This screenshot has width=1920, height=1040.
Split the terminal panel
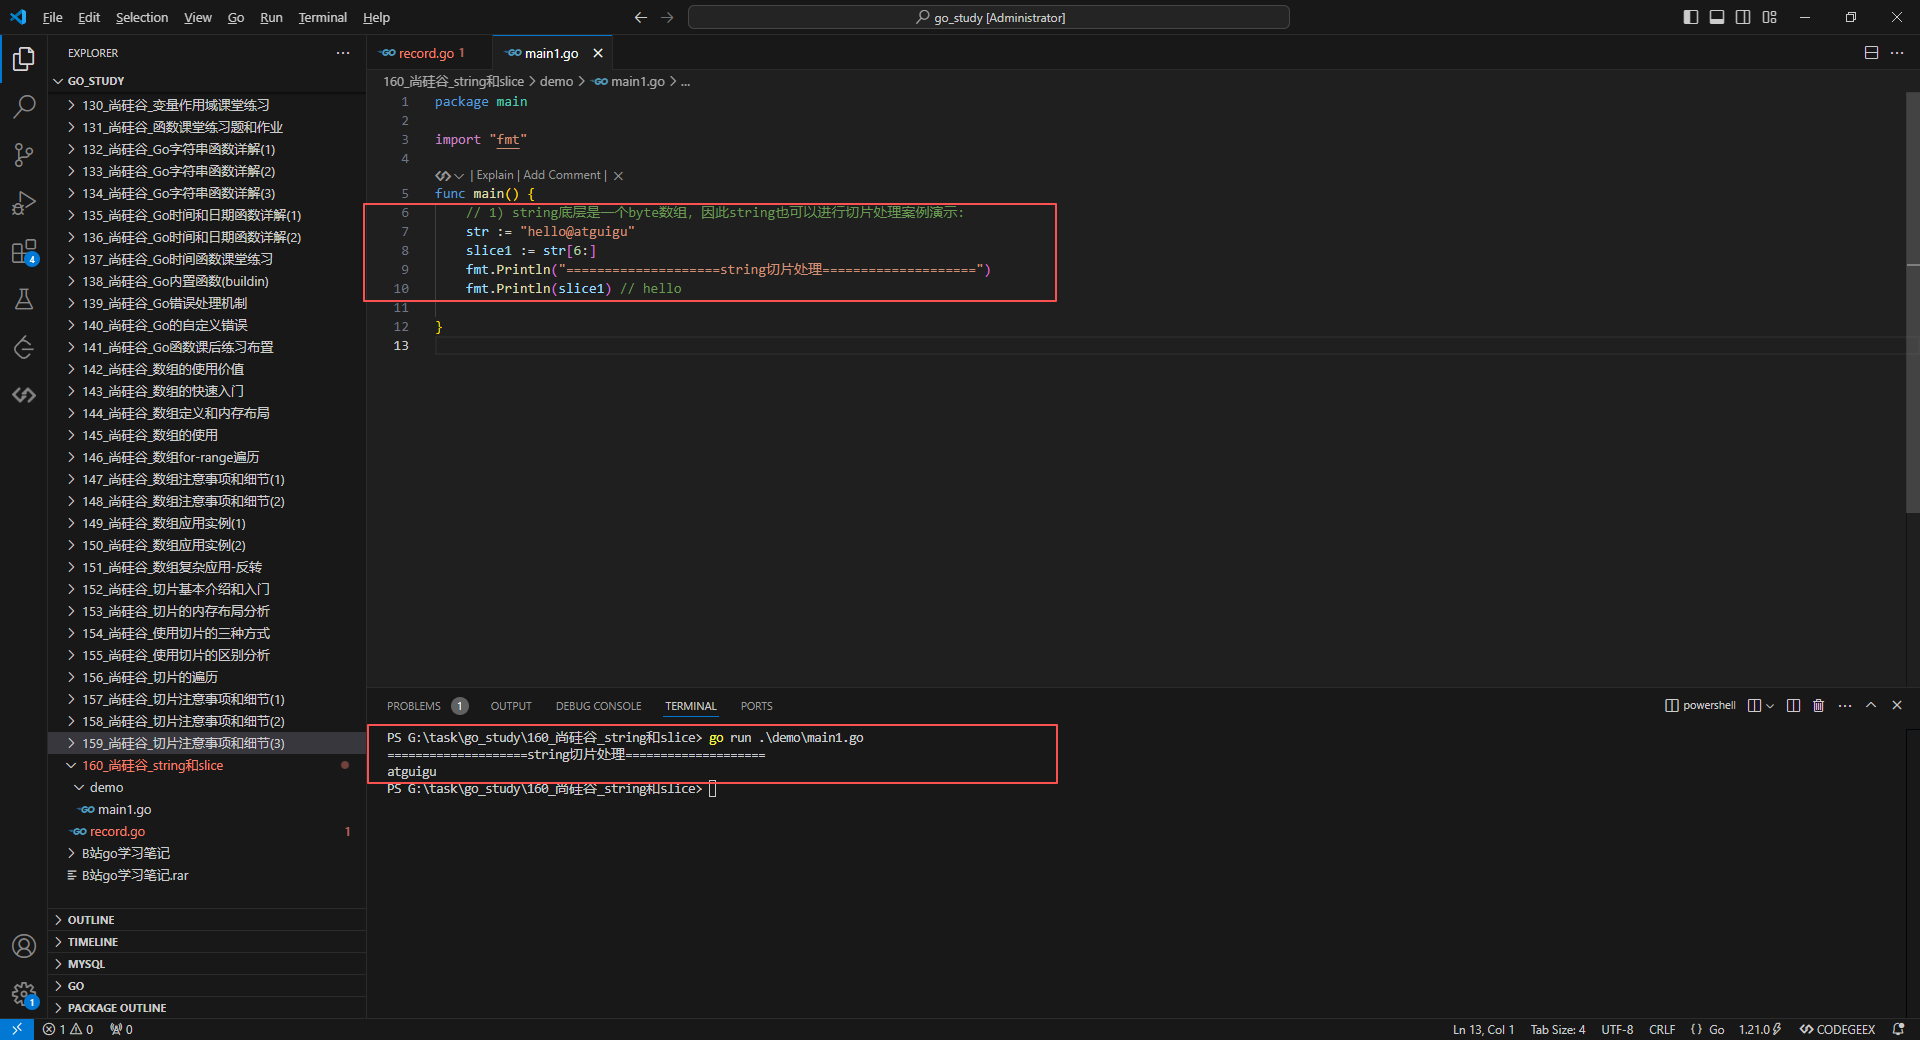click(1793, 706)
